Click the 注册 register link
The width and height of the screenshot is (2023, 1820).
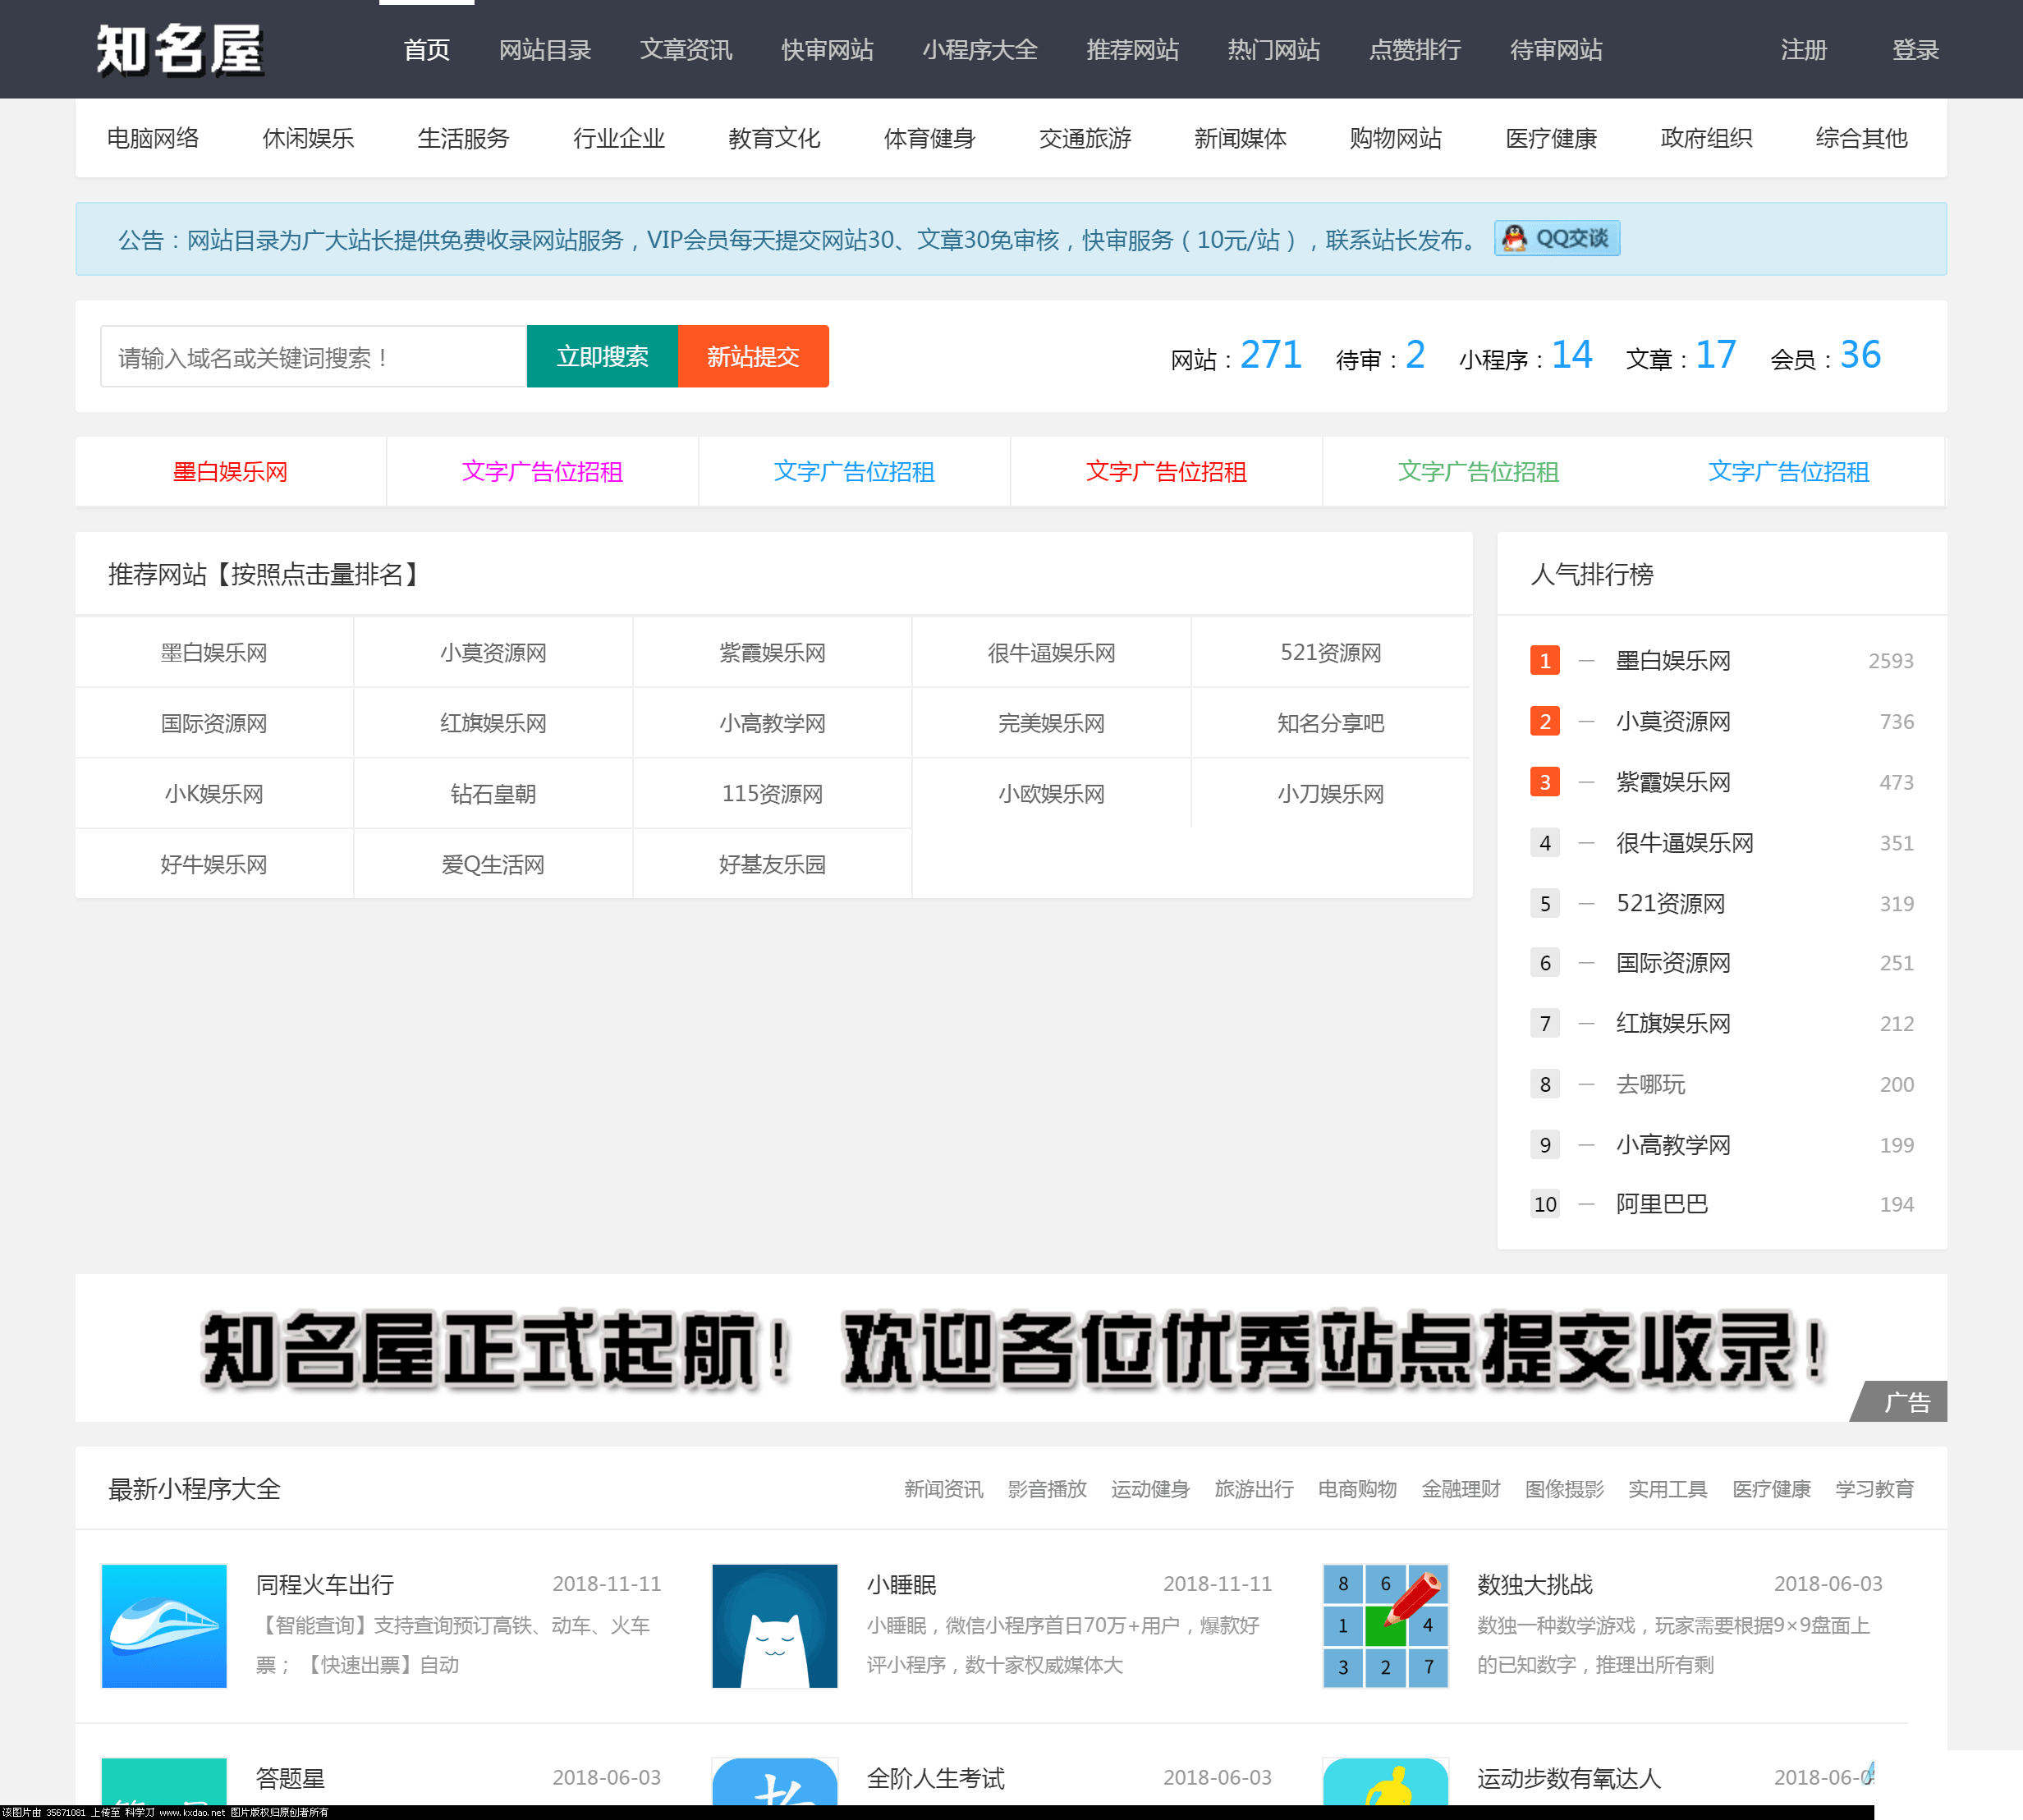1803,50
